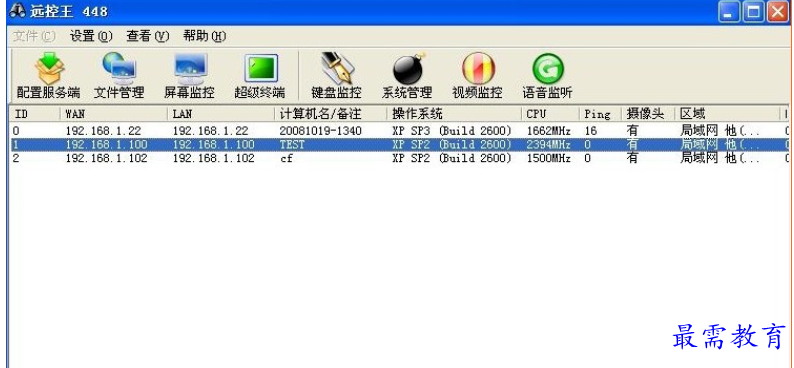Sort by 区域 column header
This screenshot has height=368, width=794.
[x=728, y=114]
